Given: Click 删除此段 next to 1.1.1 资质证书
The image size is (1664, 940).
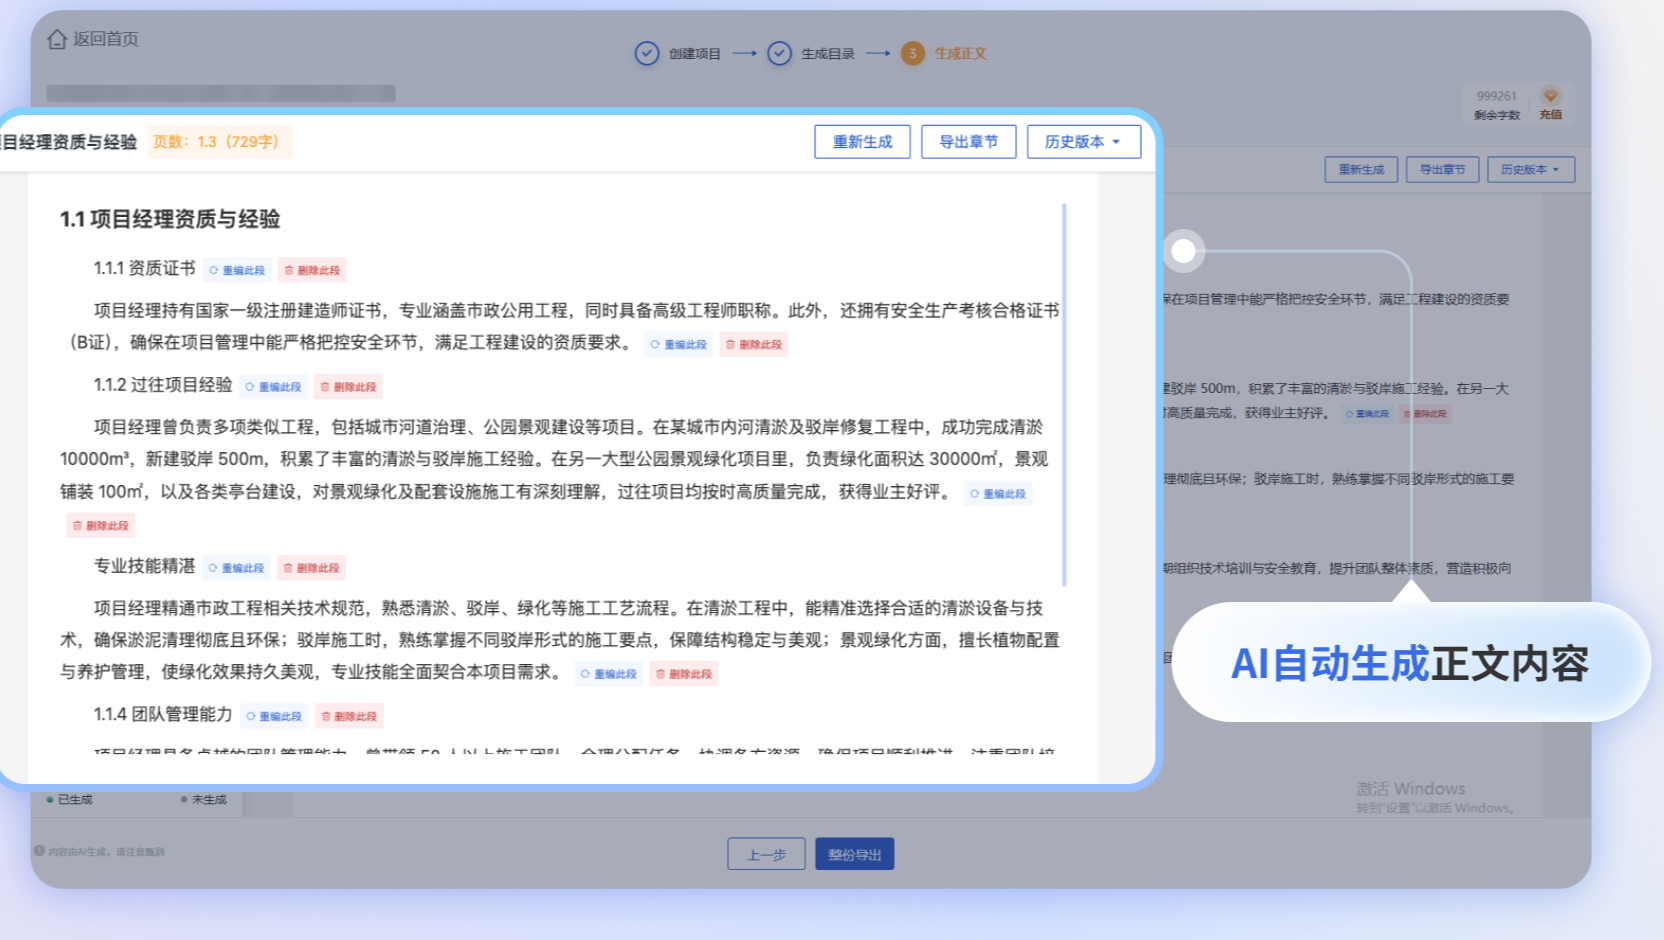Looking at the screenshot, I should pyautogui.click(x=312, y=270).
